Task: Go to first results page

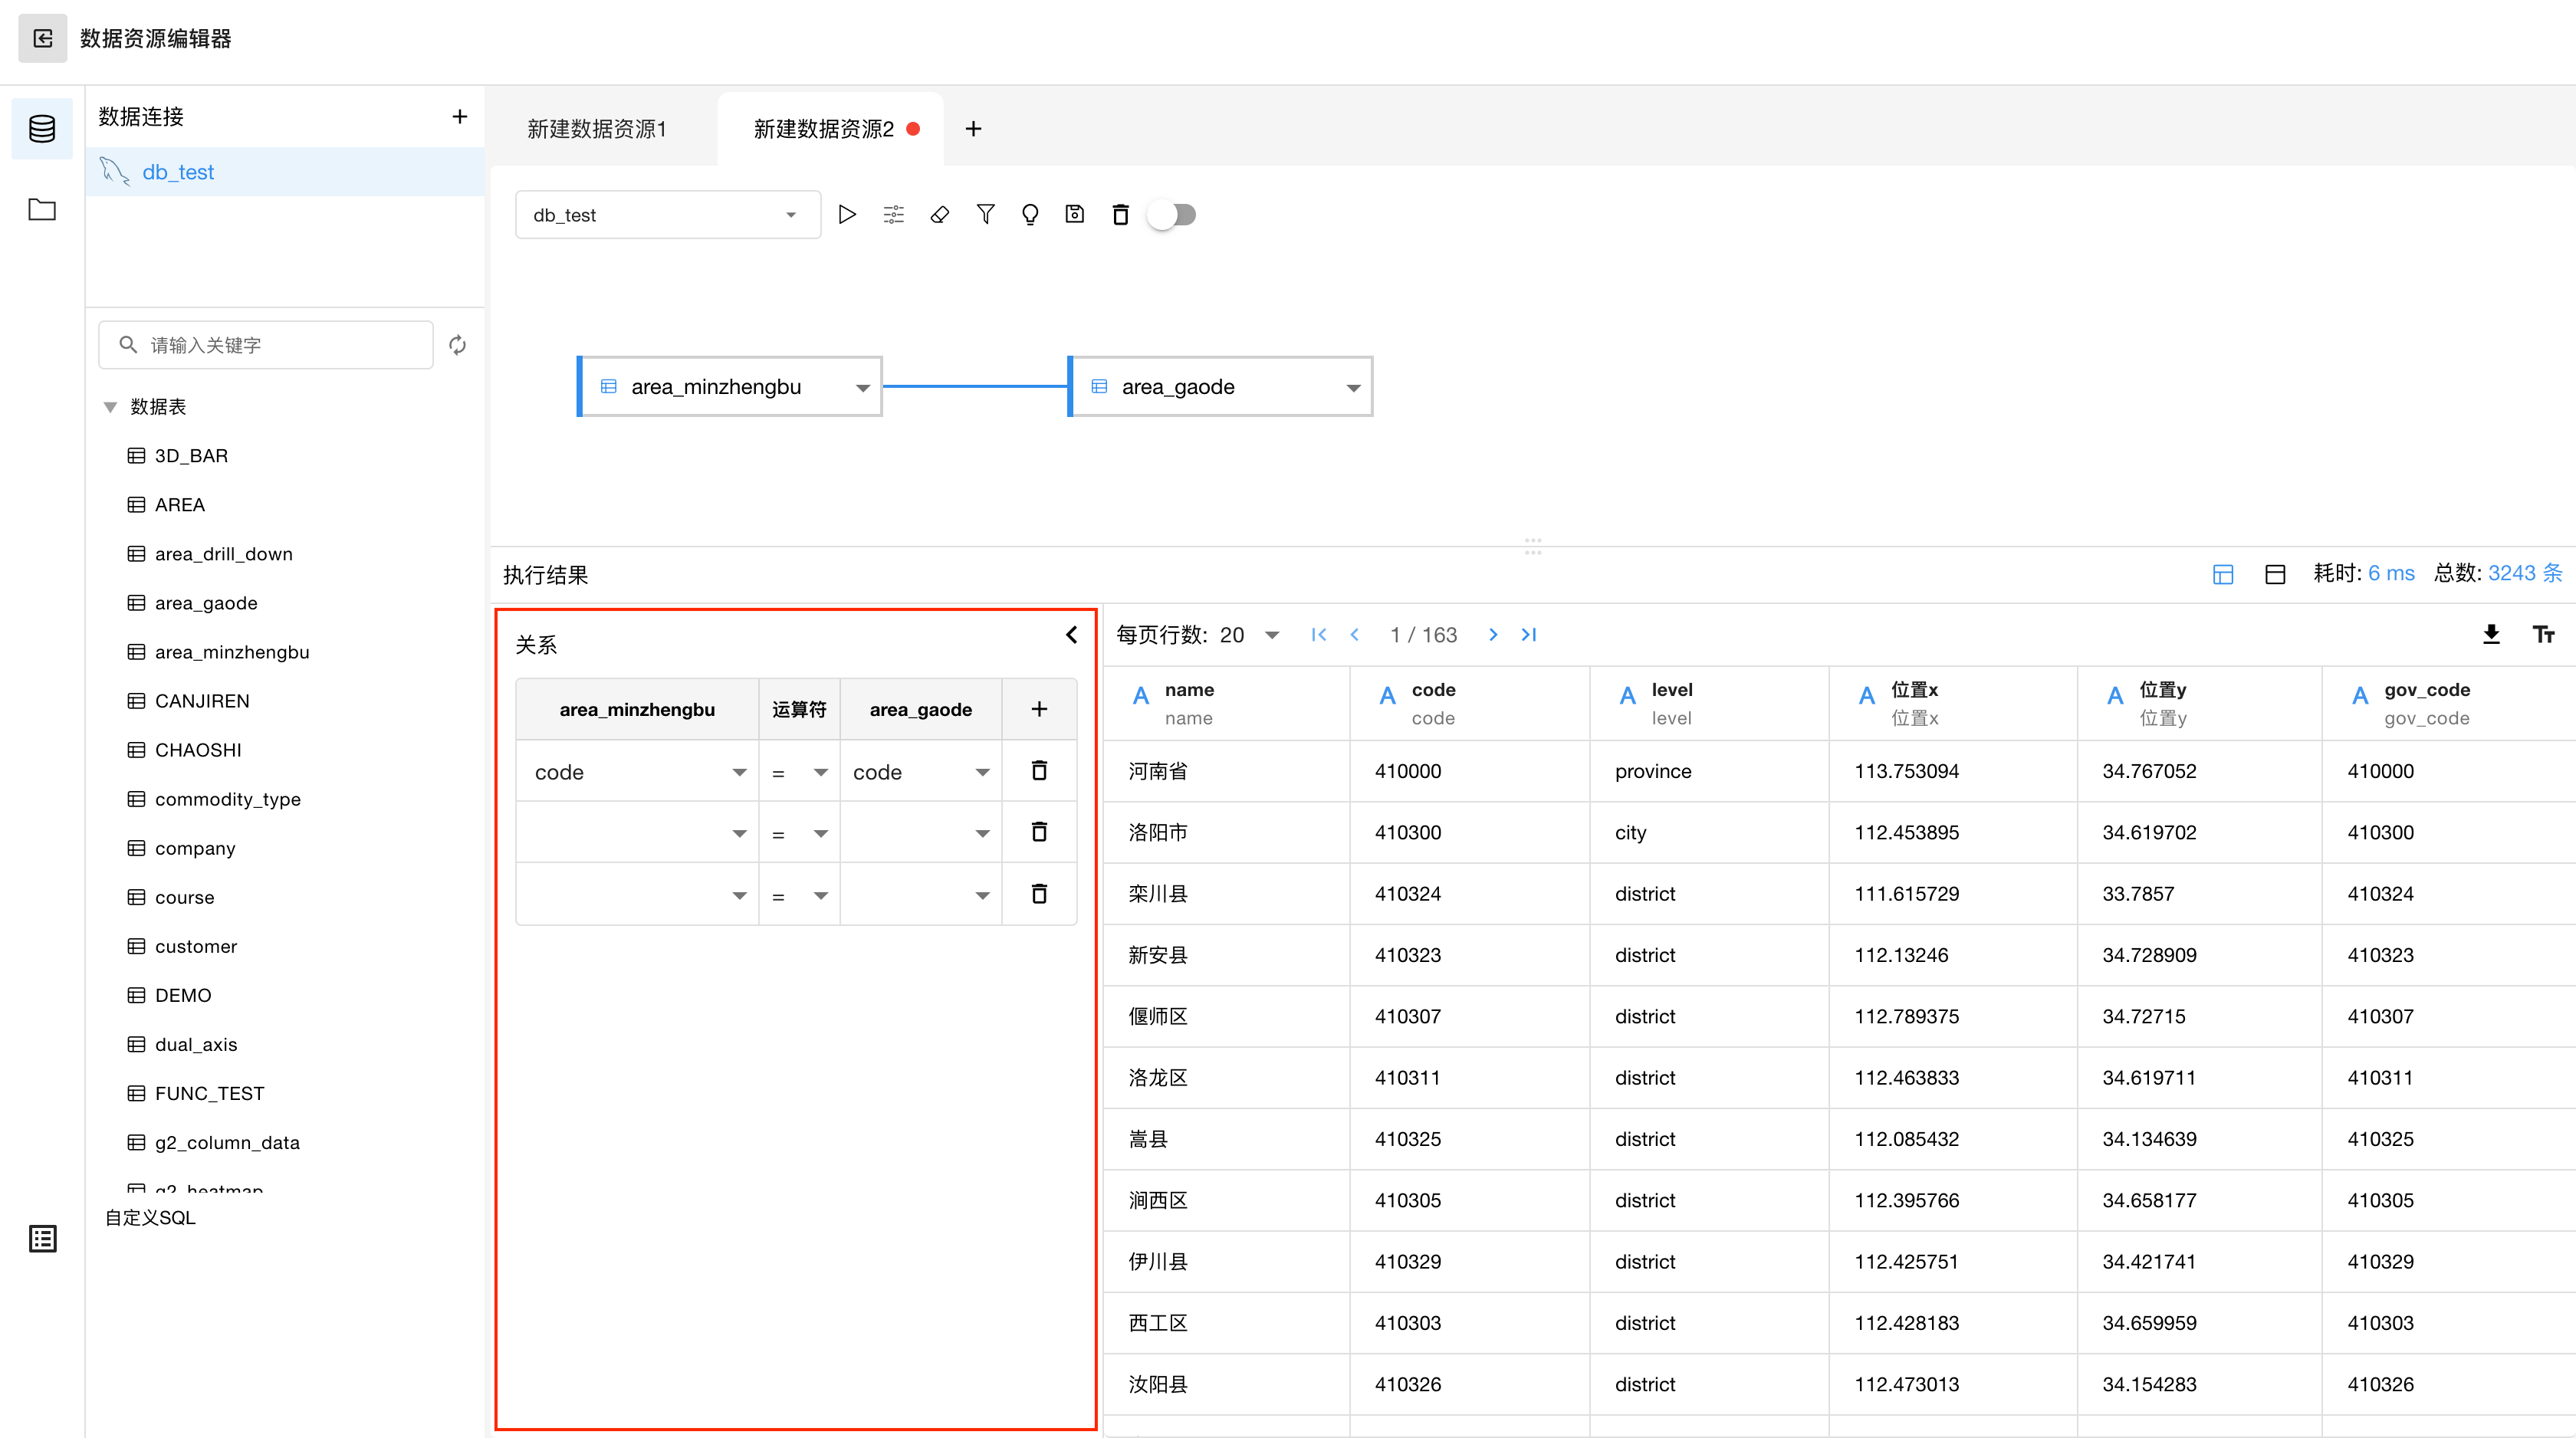Action: click(x=1319, y=635)
